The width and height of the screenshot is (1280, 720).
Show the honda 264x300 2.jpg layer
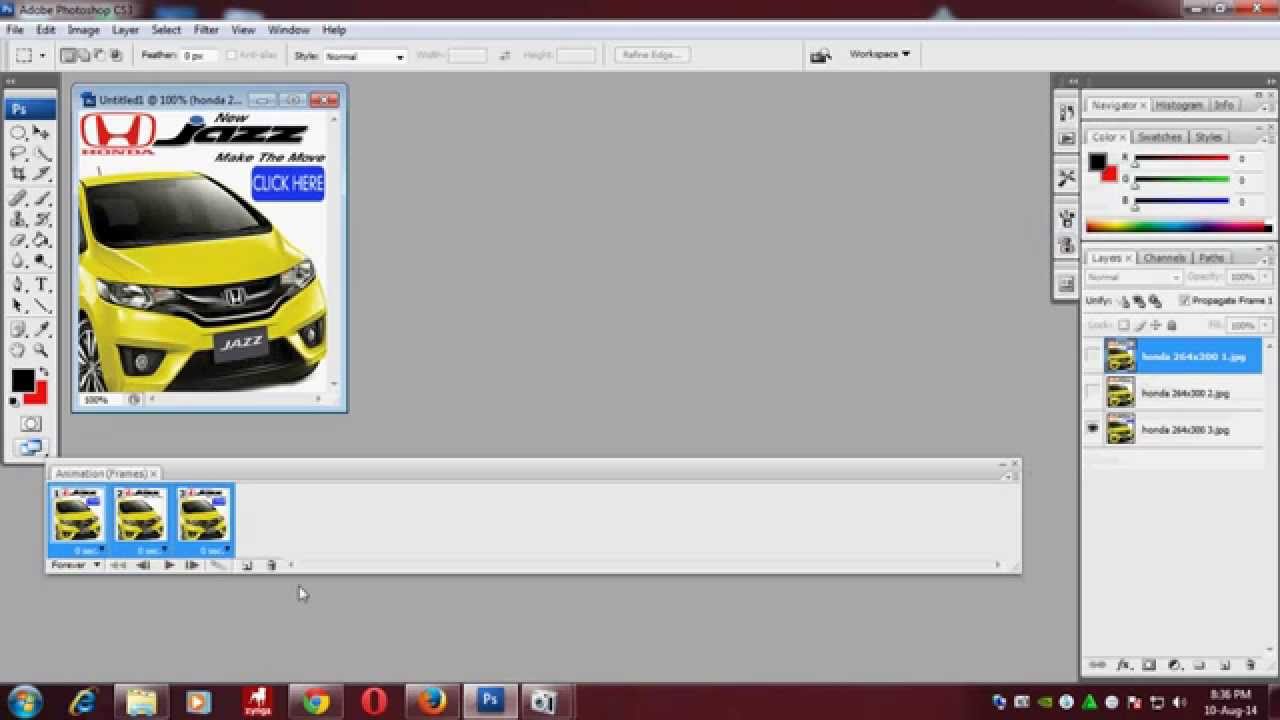[1092, 393]
